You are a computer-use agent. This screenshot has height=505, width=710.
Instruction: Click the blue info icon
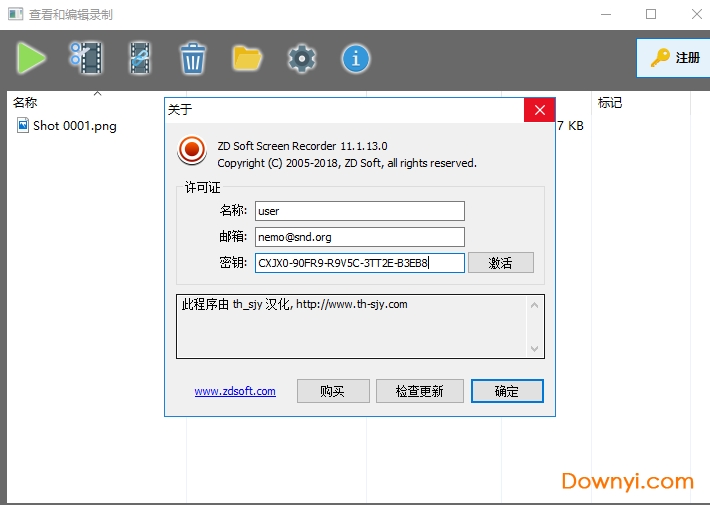355,58
